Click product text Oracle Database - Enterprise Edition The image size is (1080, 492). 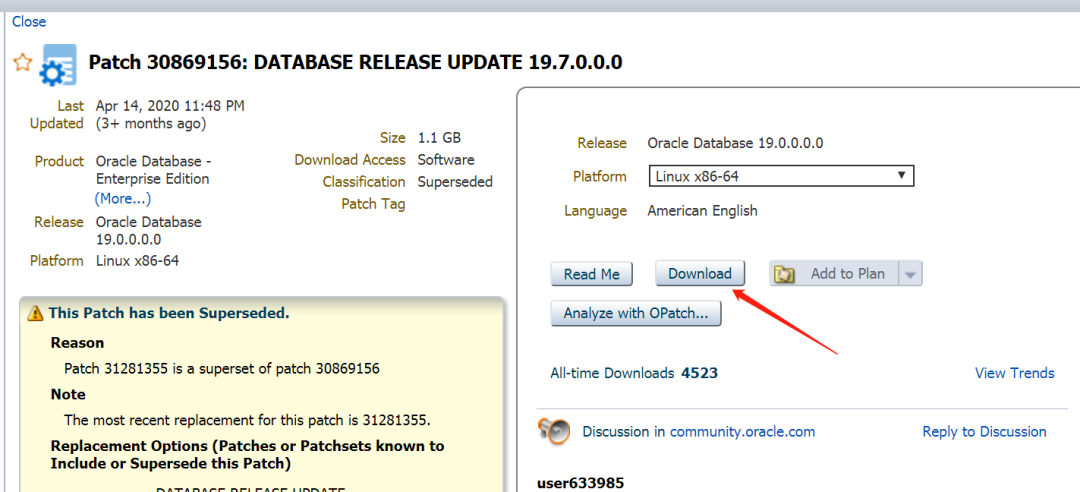tap(154, 170)
